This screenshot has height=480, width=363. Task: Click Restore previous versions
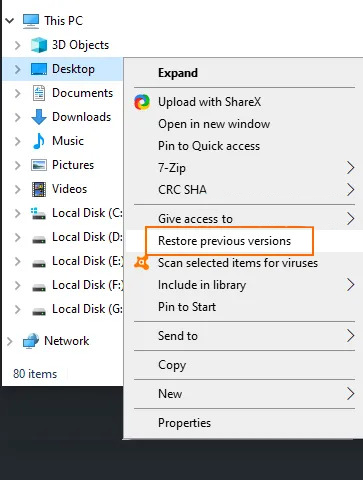point(243,241)
